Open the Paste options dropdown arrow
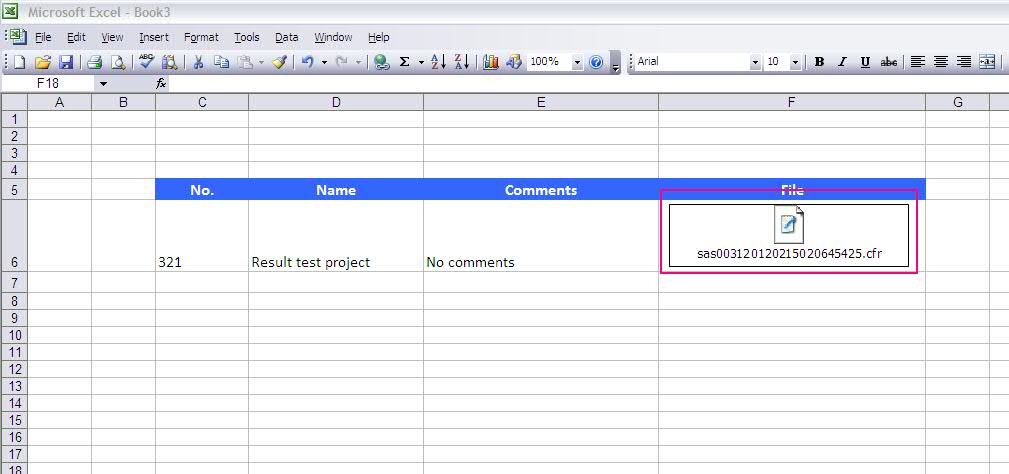The image size is (1009, 474). coord(262,62)
